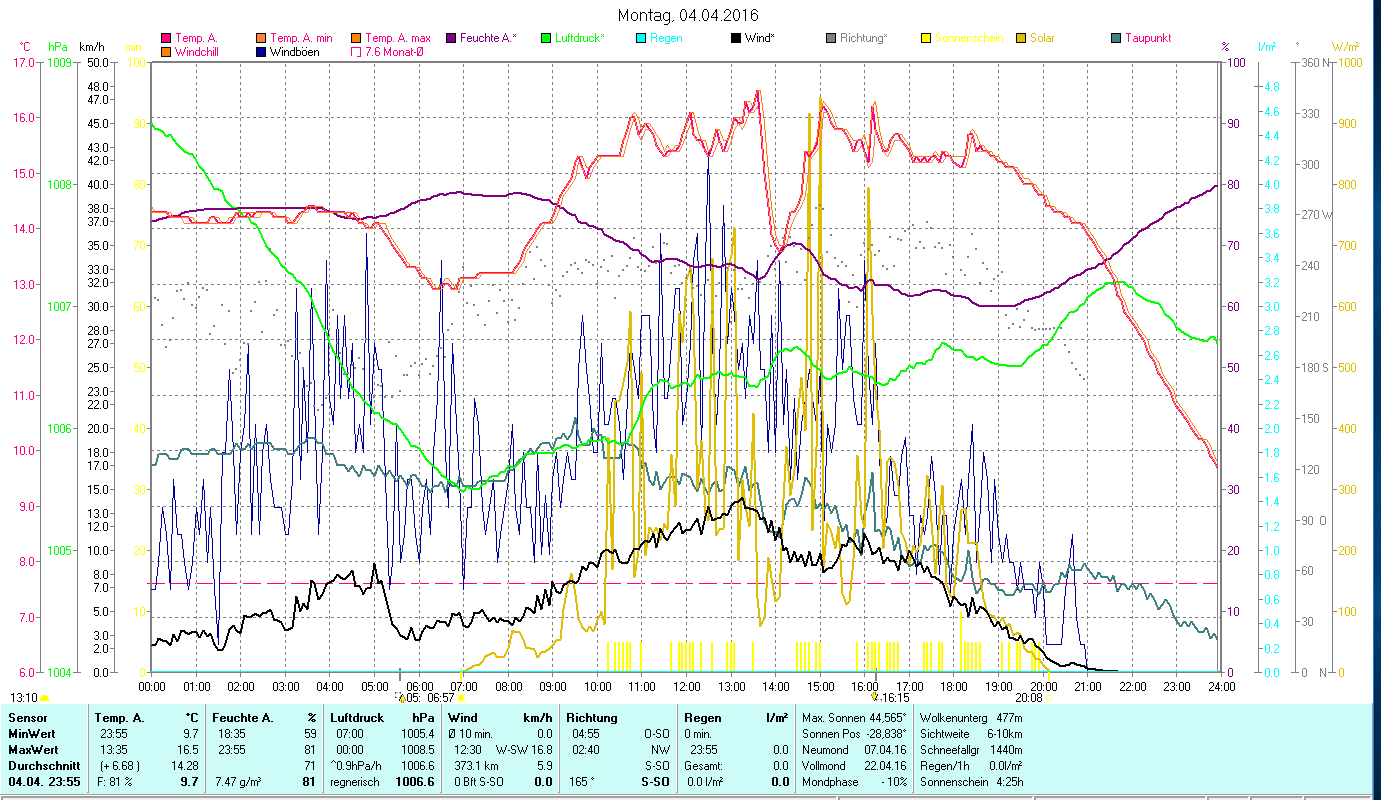
Task: Click the "^0.9hPa/h" pressure trend
Action: coord(357,765)
